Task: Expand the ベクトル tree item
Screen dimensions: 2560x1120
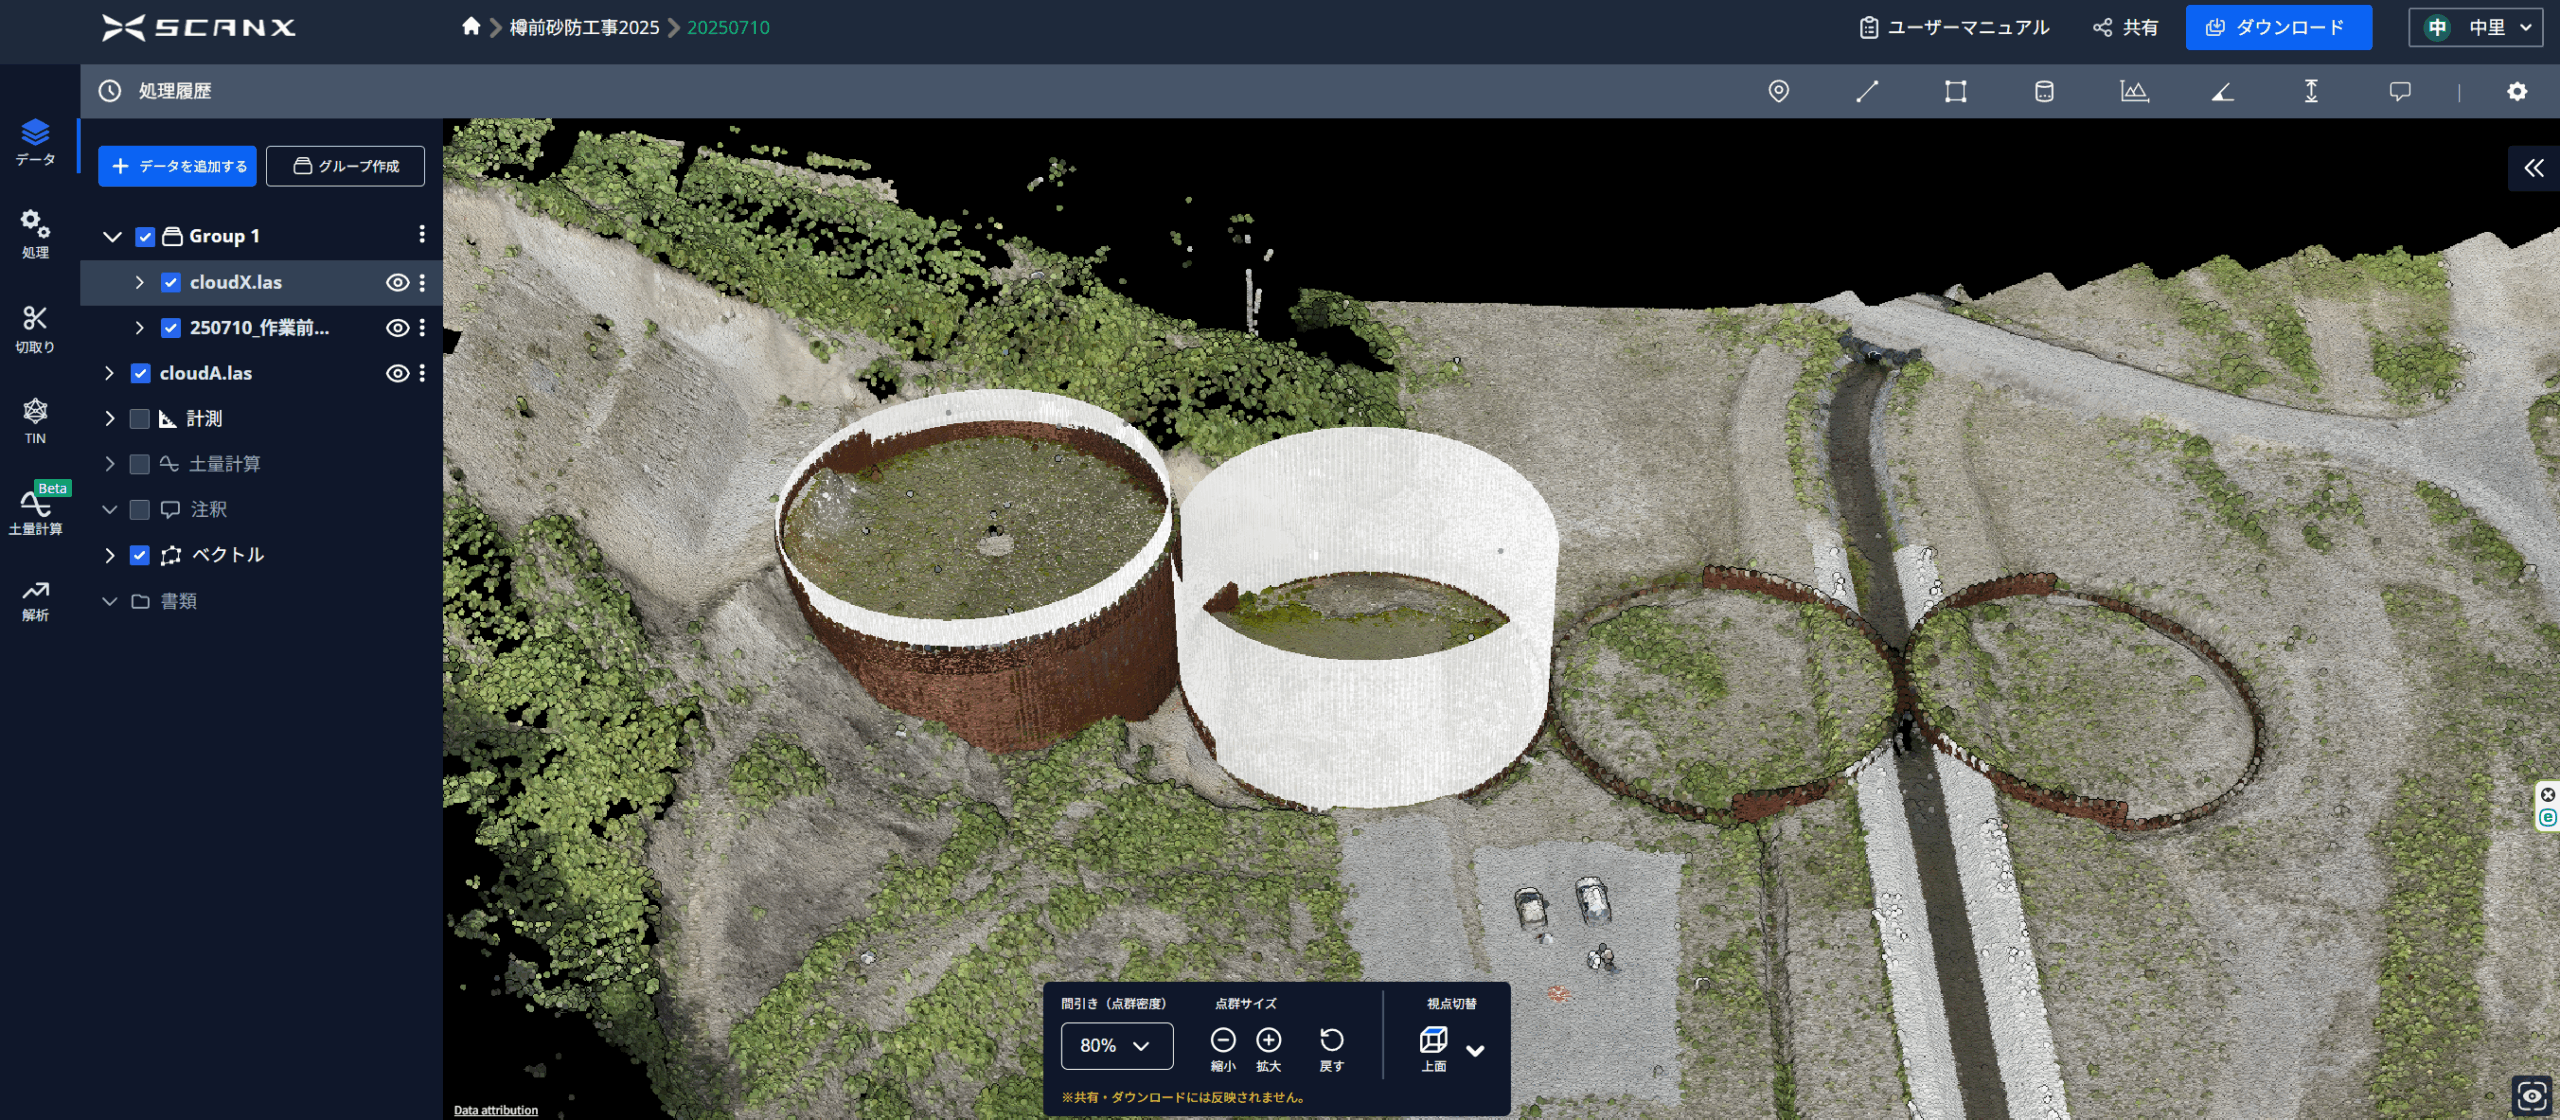Action: click(110, 555)
